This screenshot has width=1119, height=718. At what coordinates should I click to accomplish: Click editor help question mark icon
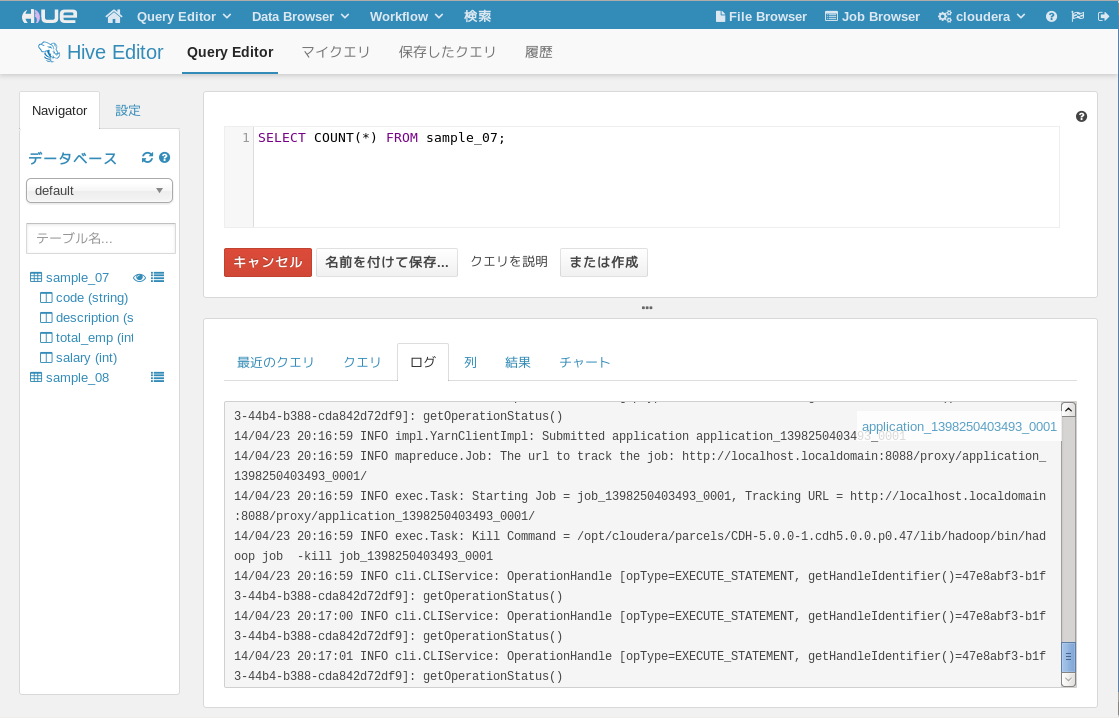[x=1081, y=116]
